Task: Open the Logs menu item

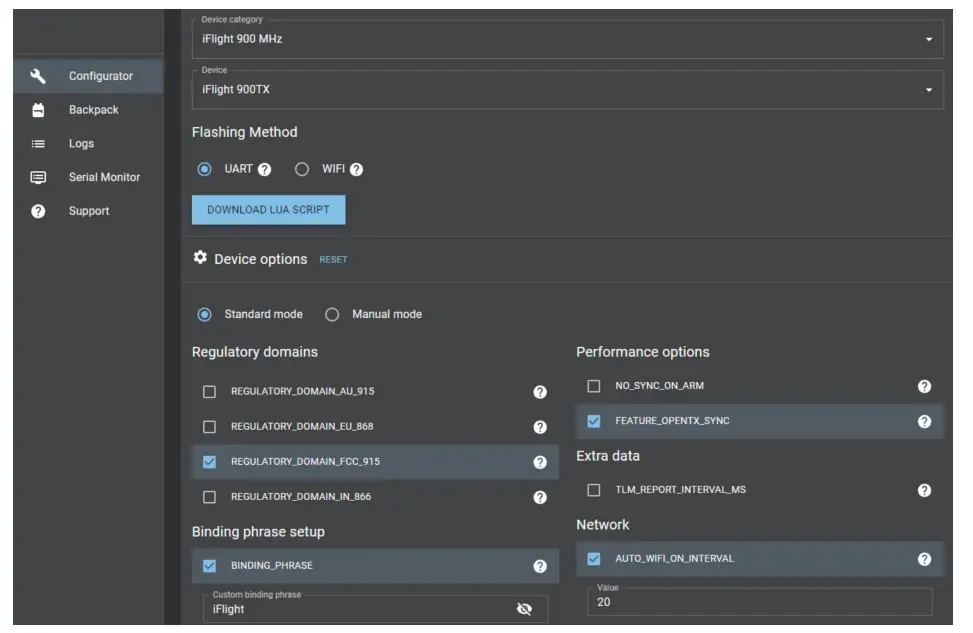Action: pyautogui.click(x=81, y=144)
